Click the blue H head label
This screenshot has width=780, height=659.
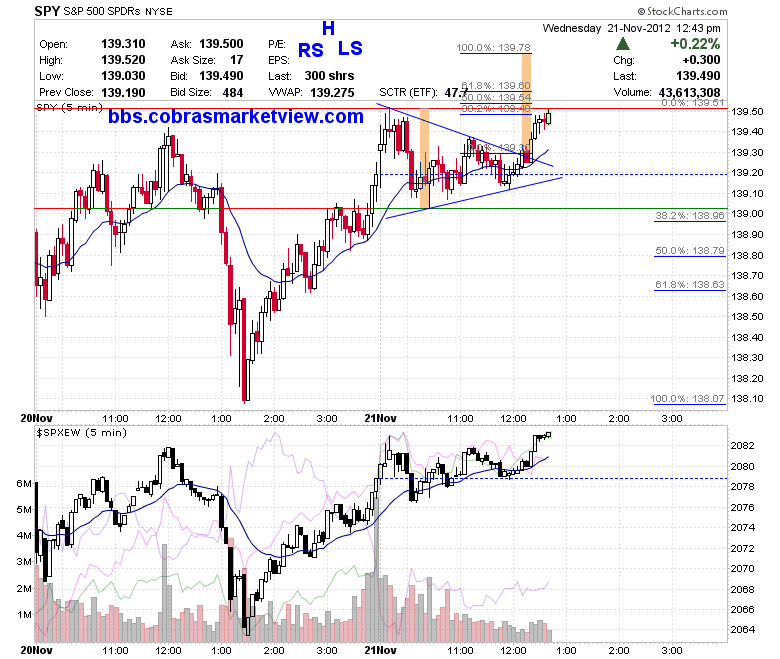(x=328, y=28)
